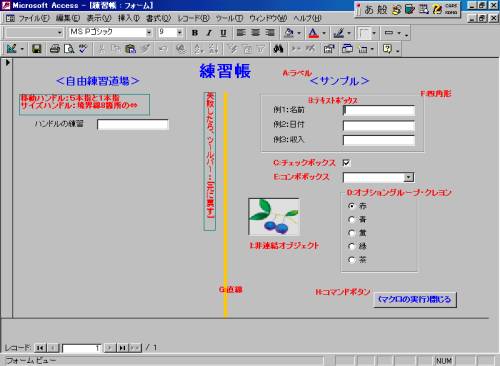
Task: Show the Database Window icon
Action: tap(347, 49)
